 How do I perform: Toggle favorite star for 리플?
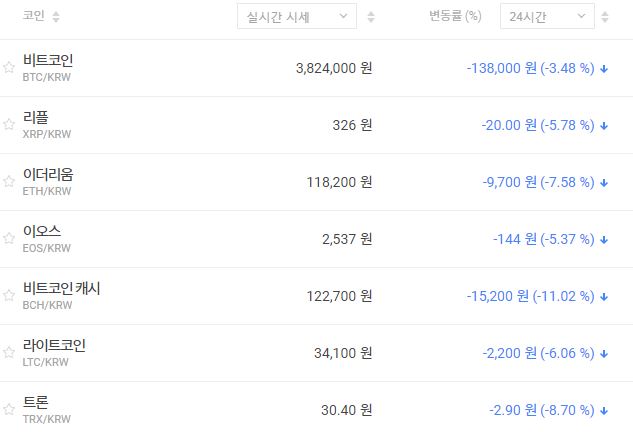coord(9,125)
